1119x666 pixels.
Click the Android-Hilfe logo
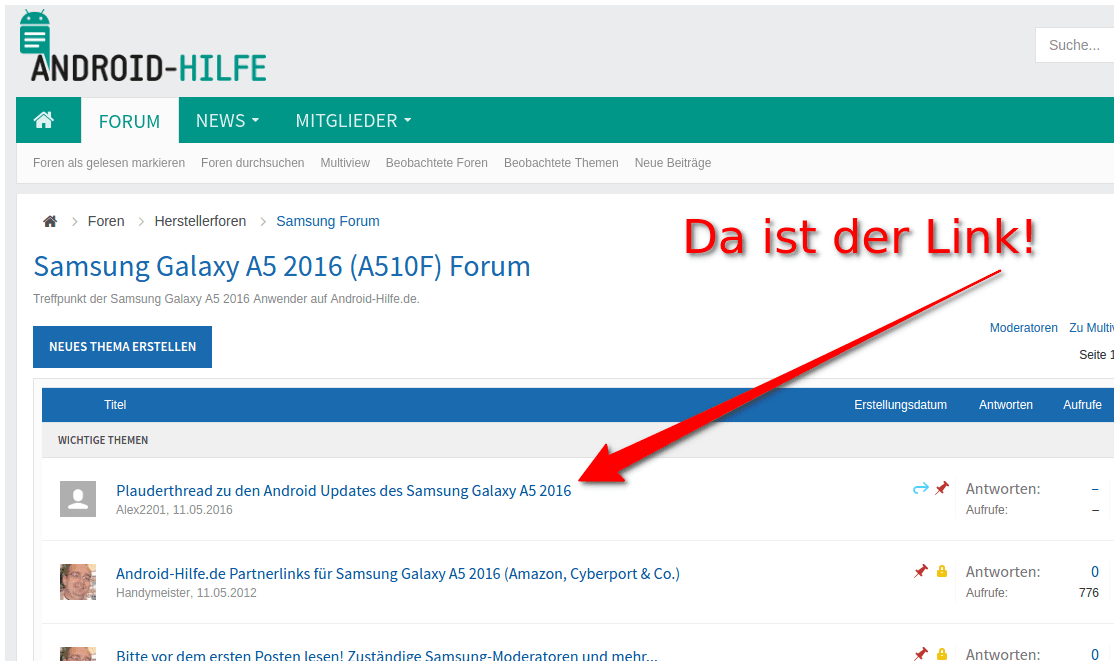[143, 47]
